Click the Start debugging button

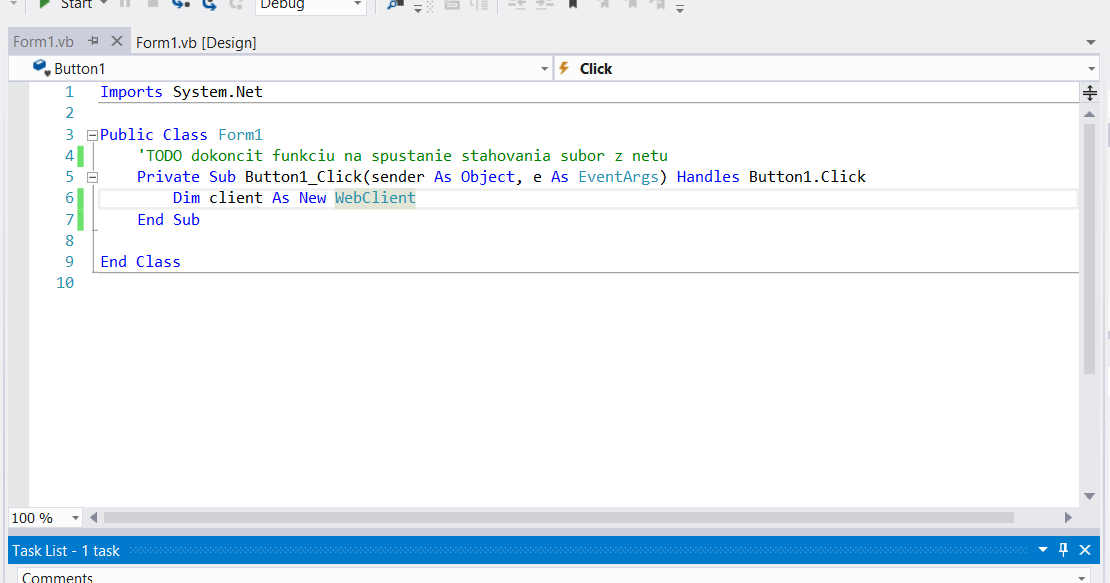click(67, 4)
